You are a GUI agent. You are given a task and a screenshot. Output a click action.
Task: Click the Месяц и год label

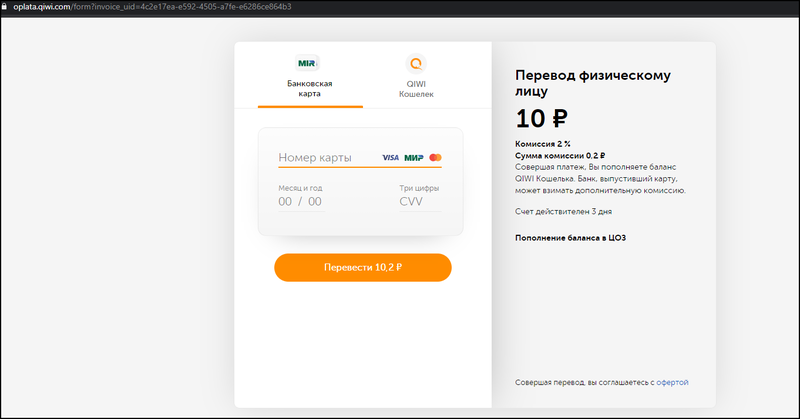pyautogui.click(x=300, y=188)
